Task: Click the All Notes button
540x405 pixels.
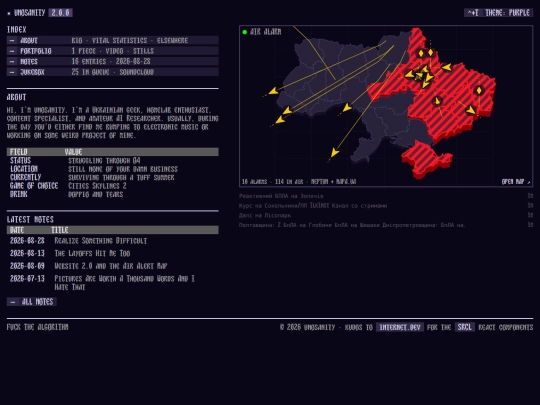Action: tap(32, 302)
